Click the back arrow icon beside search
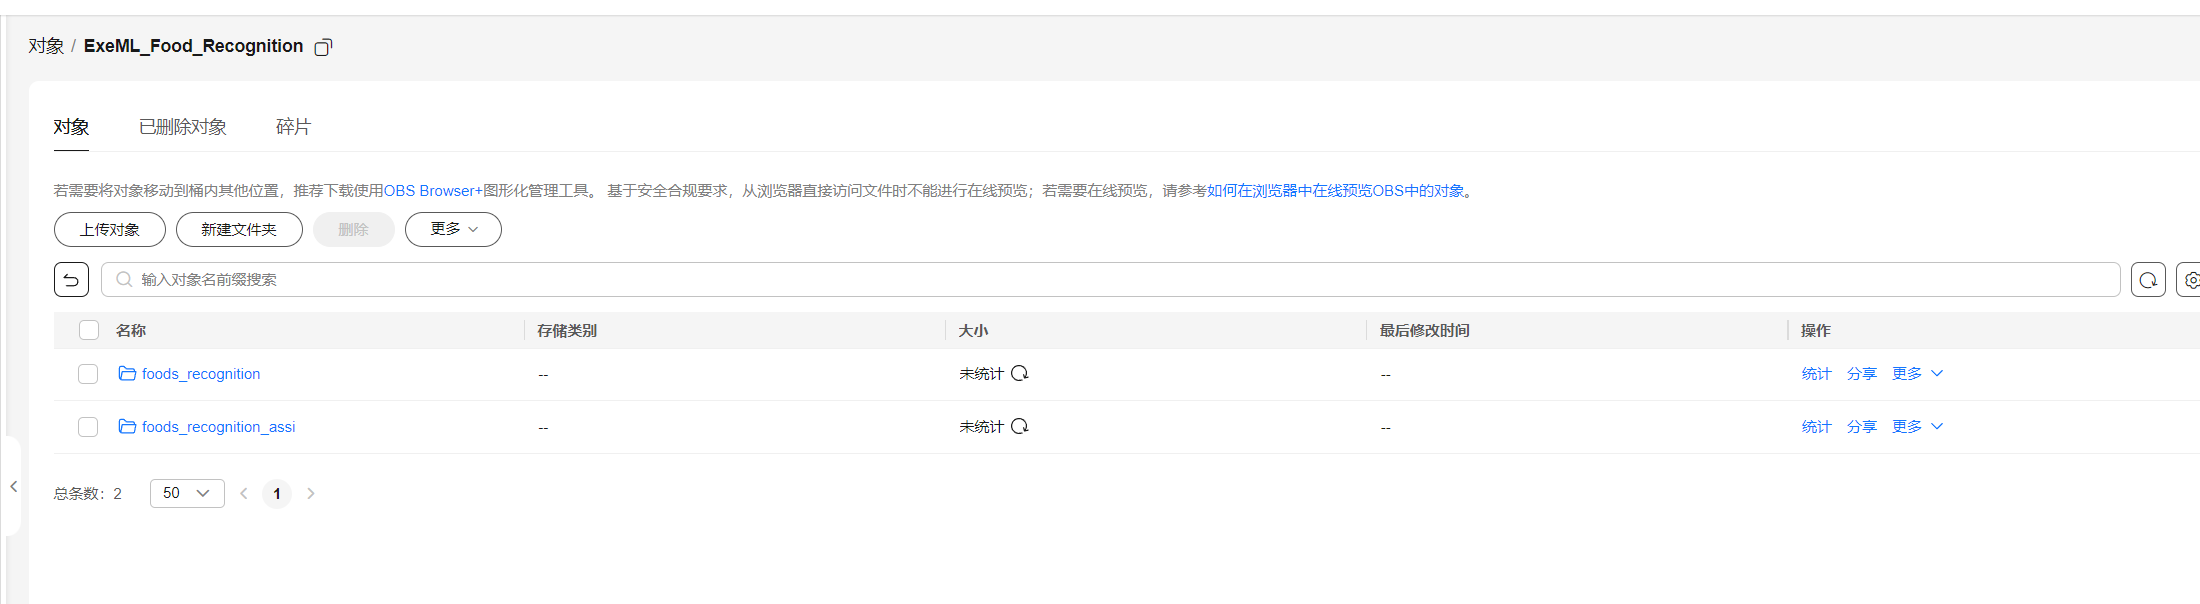This screenshot has width=2200, height=604. point(71,280)
